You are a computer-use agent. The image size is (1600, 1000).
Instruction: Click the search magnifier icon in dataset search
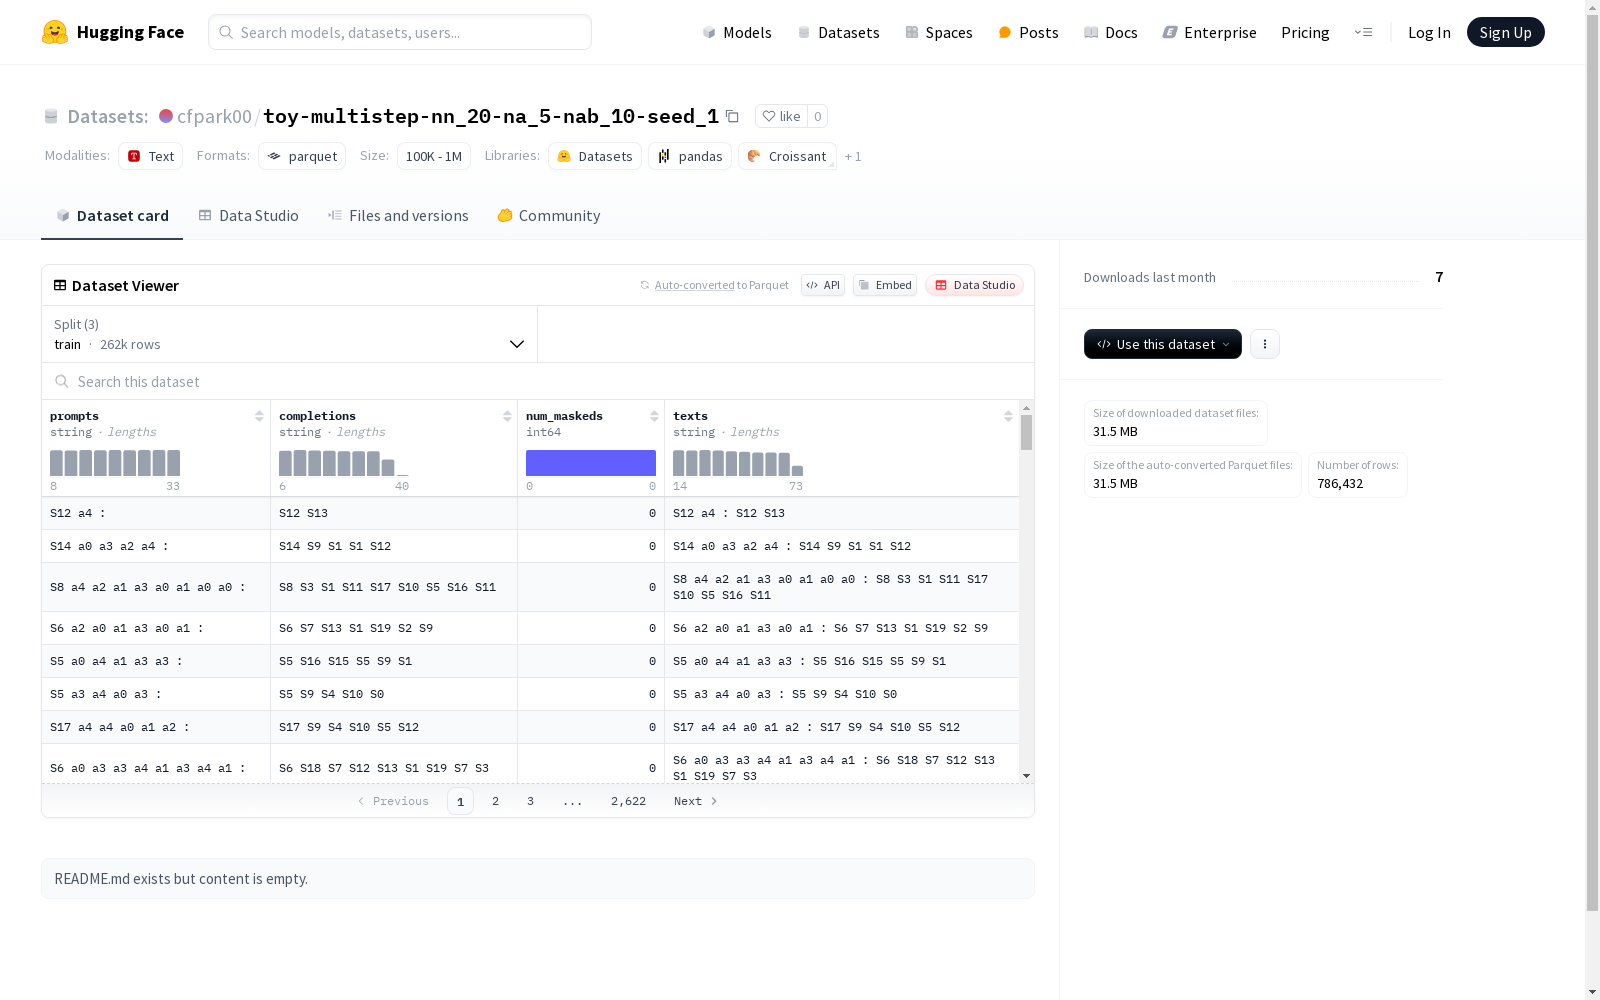tap(62, 381)
